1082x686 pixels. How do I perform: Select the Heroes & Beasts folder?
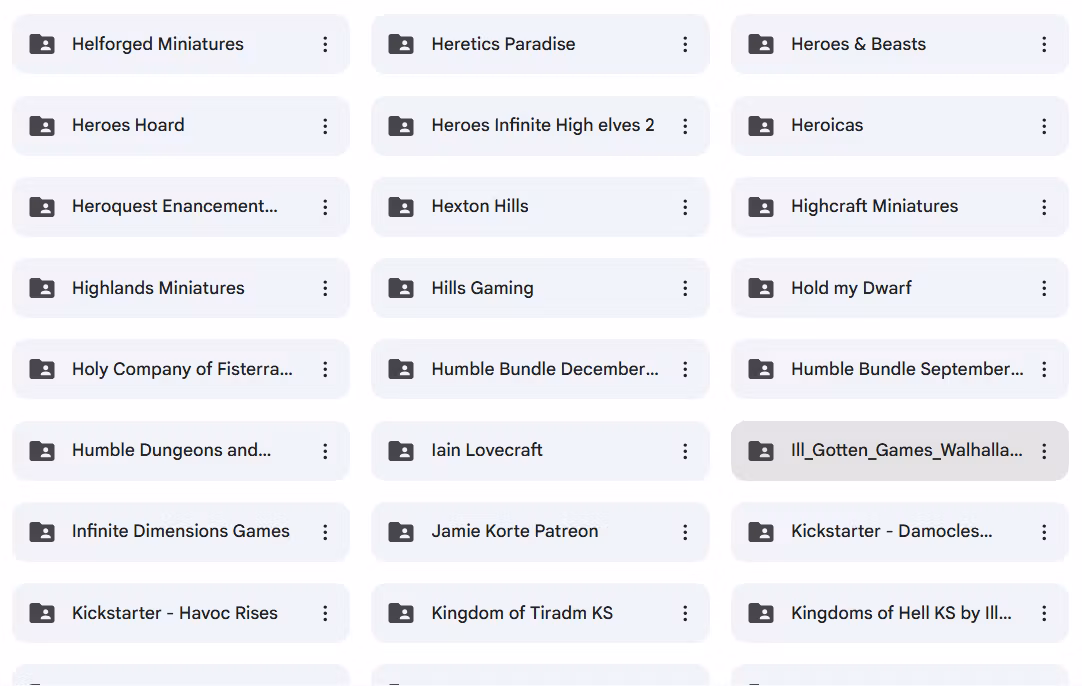click(900, 44)
